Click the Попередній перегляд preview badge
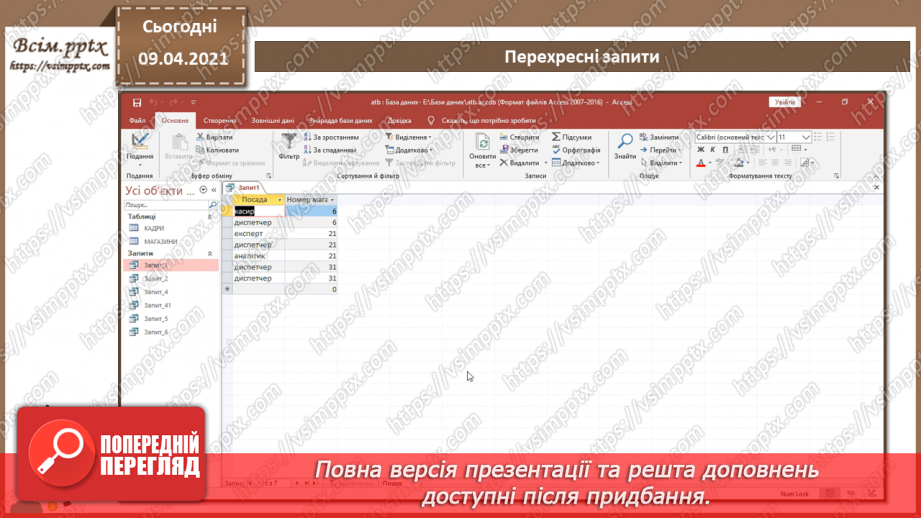Viewport: 921px width, 518px height. pyautogui.click(x=111, y=454)
